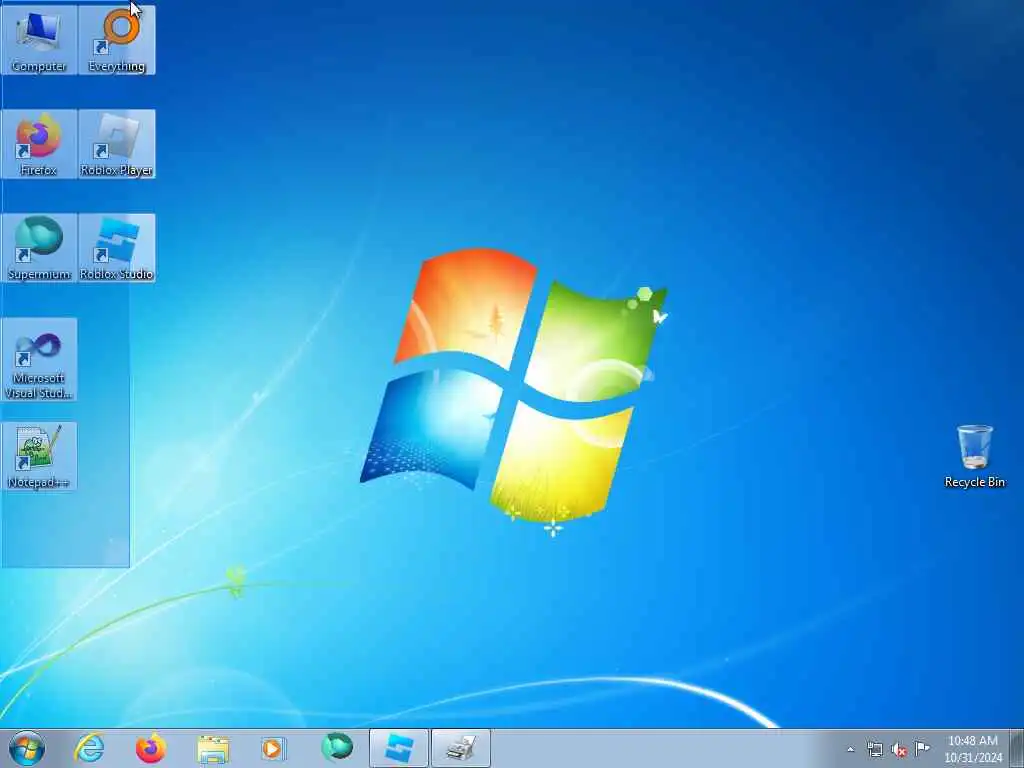Image resolution: width=1024 pixels, height=768 pixels.
Task: Click the Show Desktop button
Action: [x=1017, y=748]
